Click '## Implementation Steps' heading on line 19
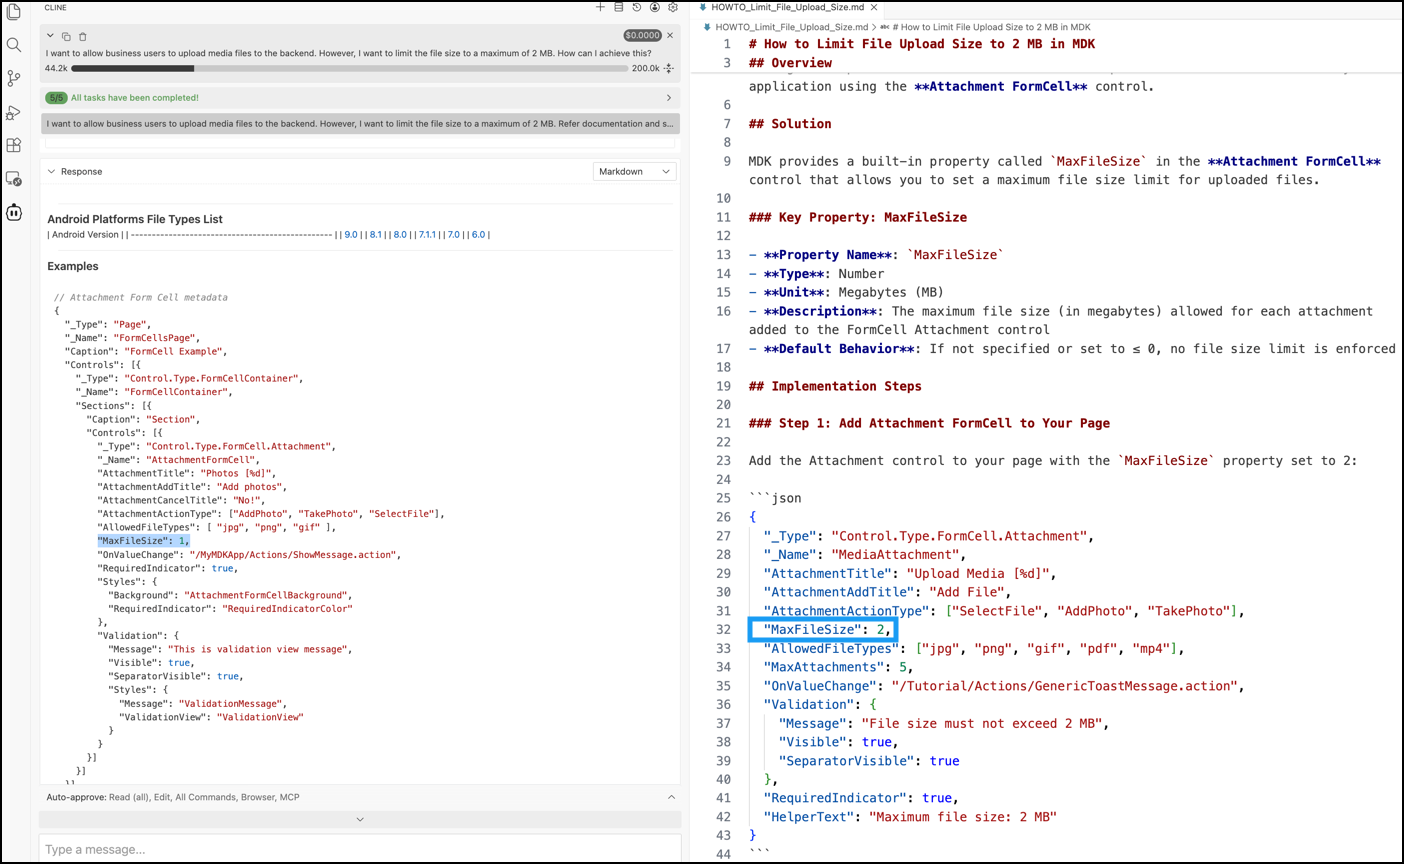 [x=835, y=386]
